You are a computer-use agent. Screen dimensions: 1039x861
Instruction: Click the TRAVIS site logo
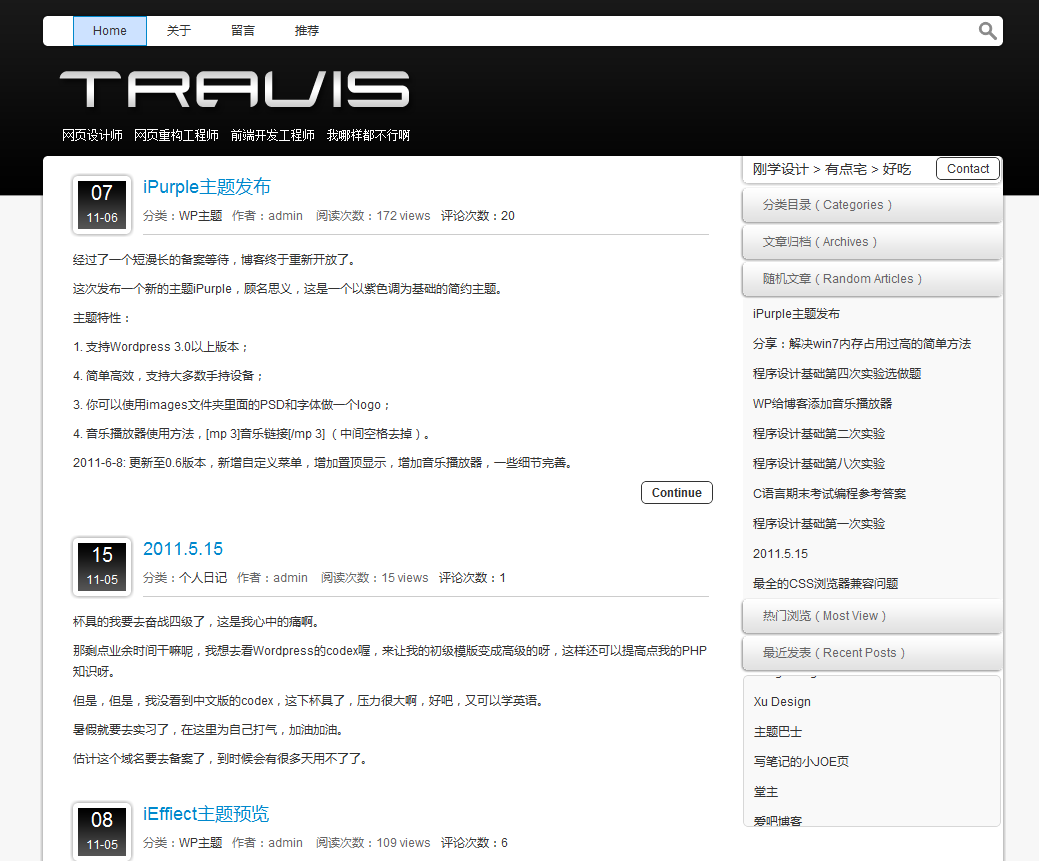235,90
